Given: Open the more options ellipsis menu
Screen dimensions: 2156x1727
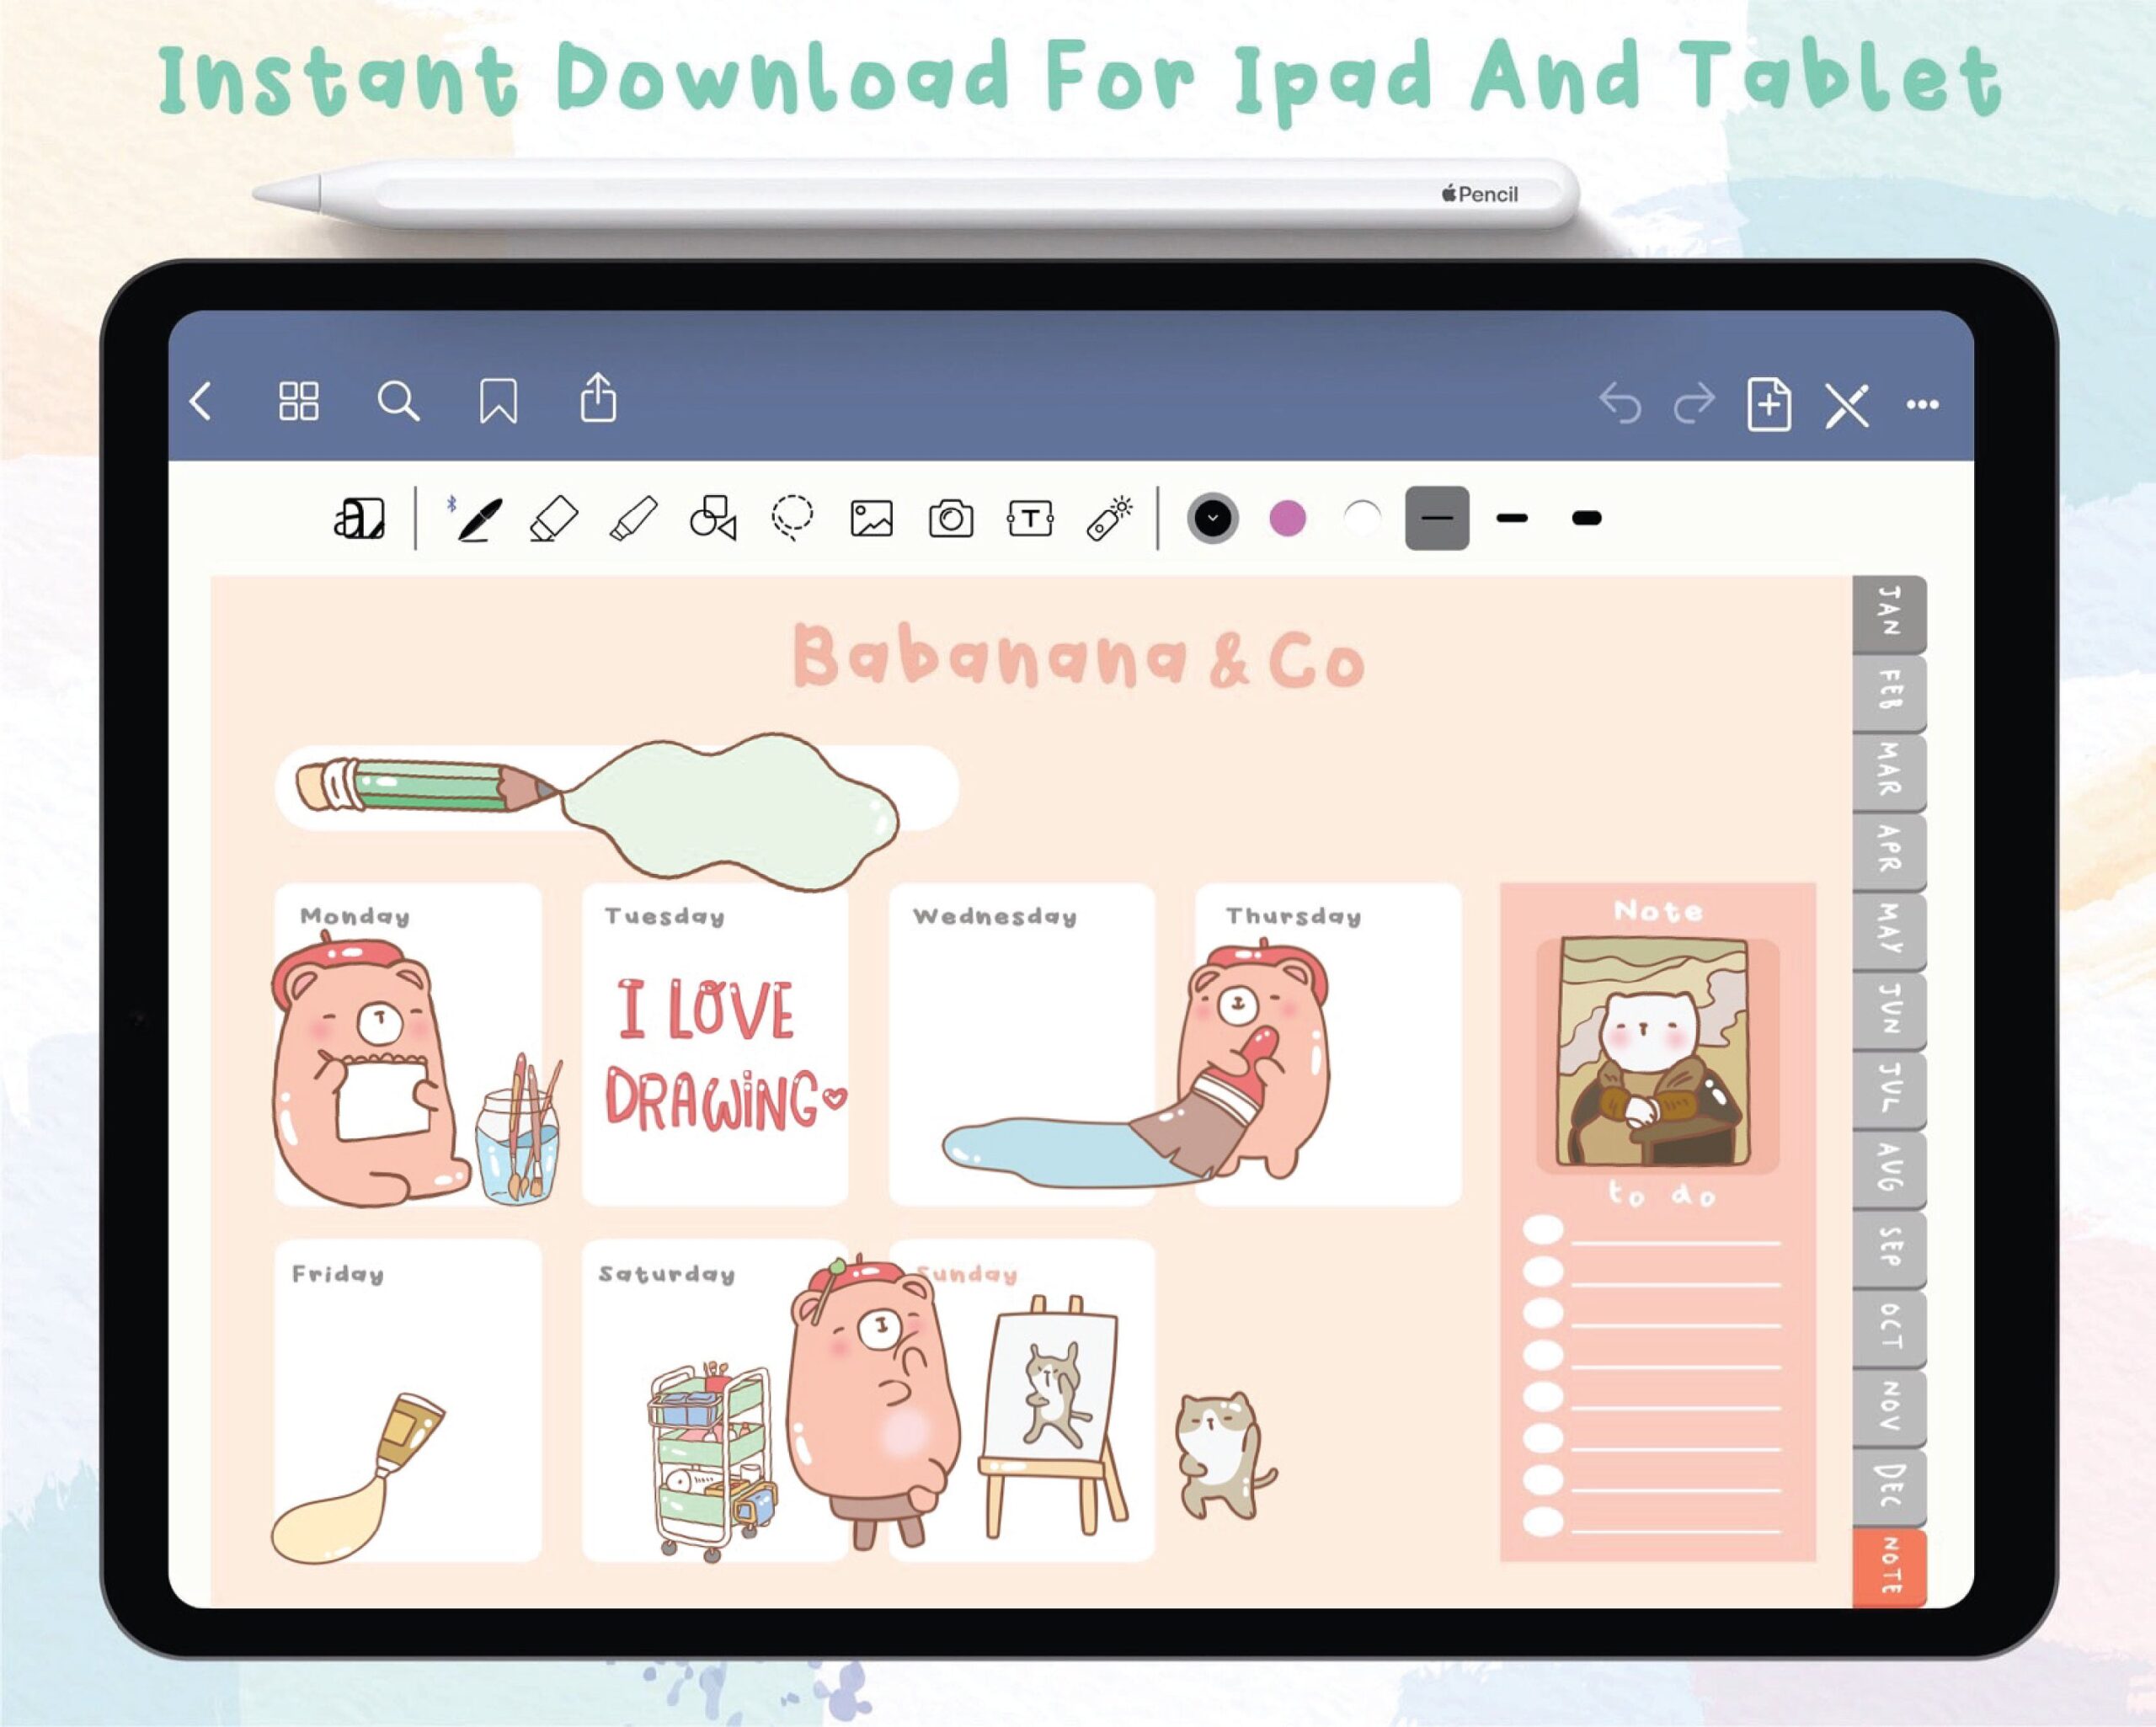Looking at the screenshot, I should 1922,405.
